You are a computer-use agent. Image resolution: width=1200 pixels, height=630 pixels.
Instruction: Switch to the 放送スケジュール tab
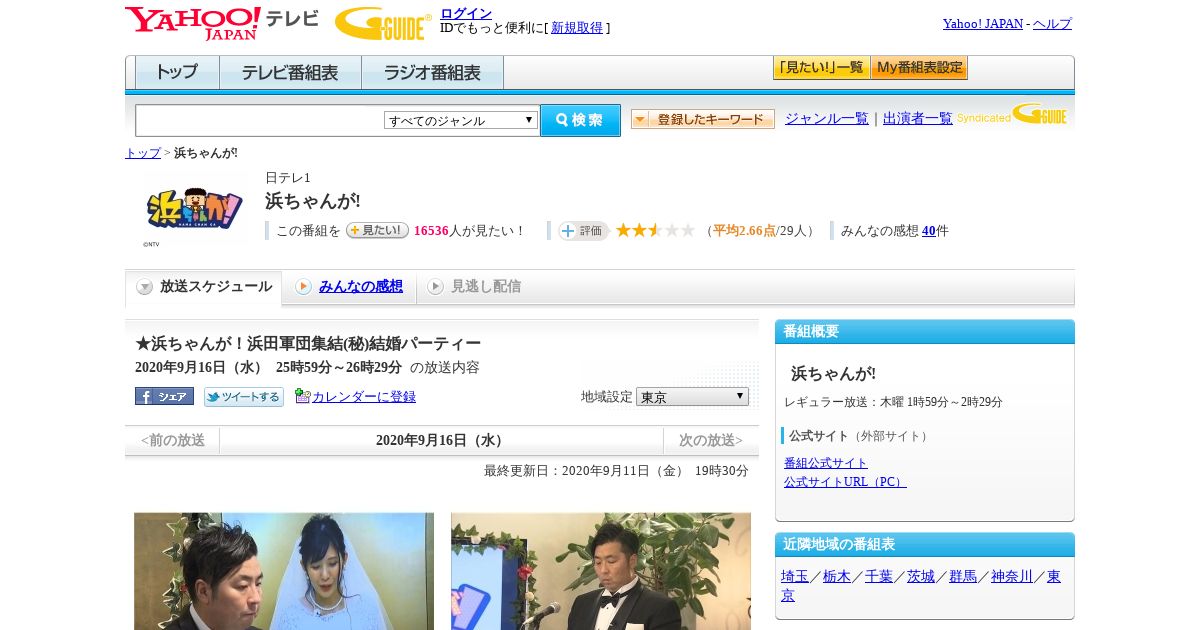[203, 288]
